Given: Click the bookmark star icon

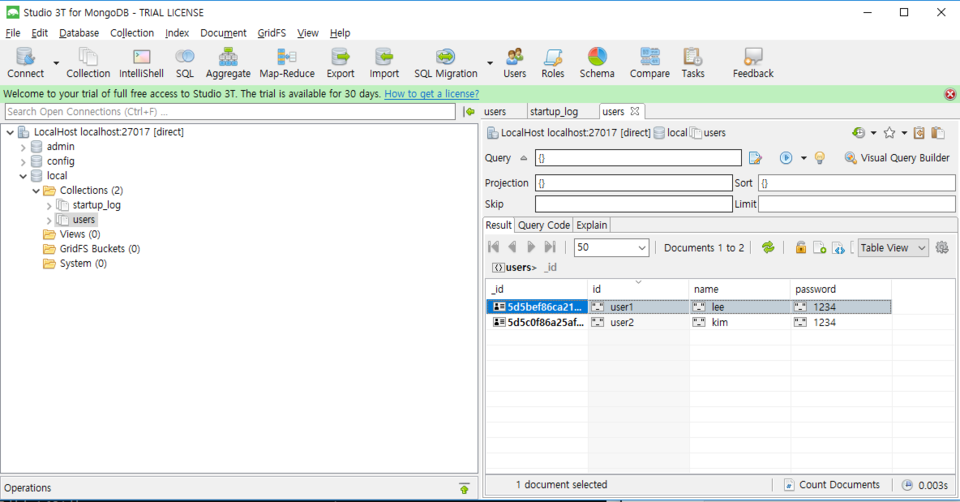Looking at the screenshot, I should [x=890, y=133].
